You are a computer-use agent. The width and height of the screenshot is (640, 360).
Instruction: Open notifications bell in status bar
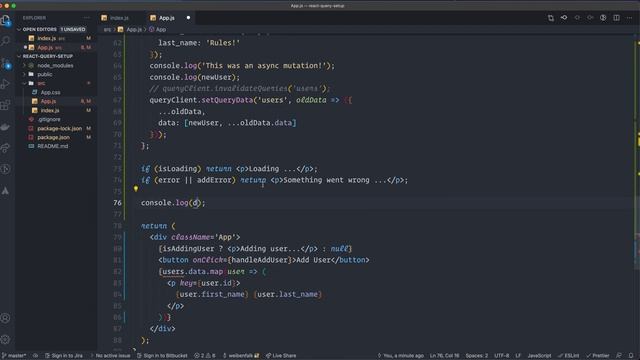point(631,356)
